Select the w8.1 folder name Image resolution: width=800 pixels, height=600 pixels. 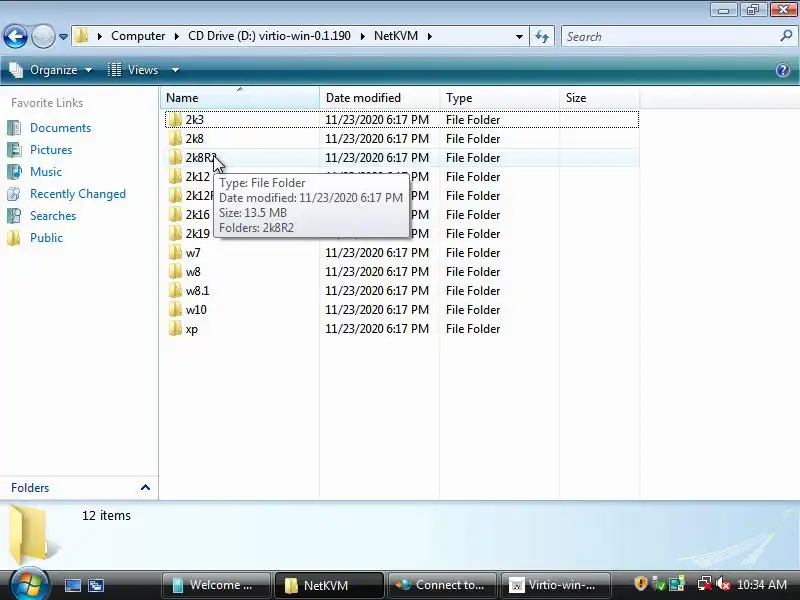tap(197, 291)
